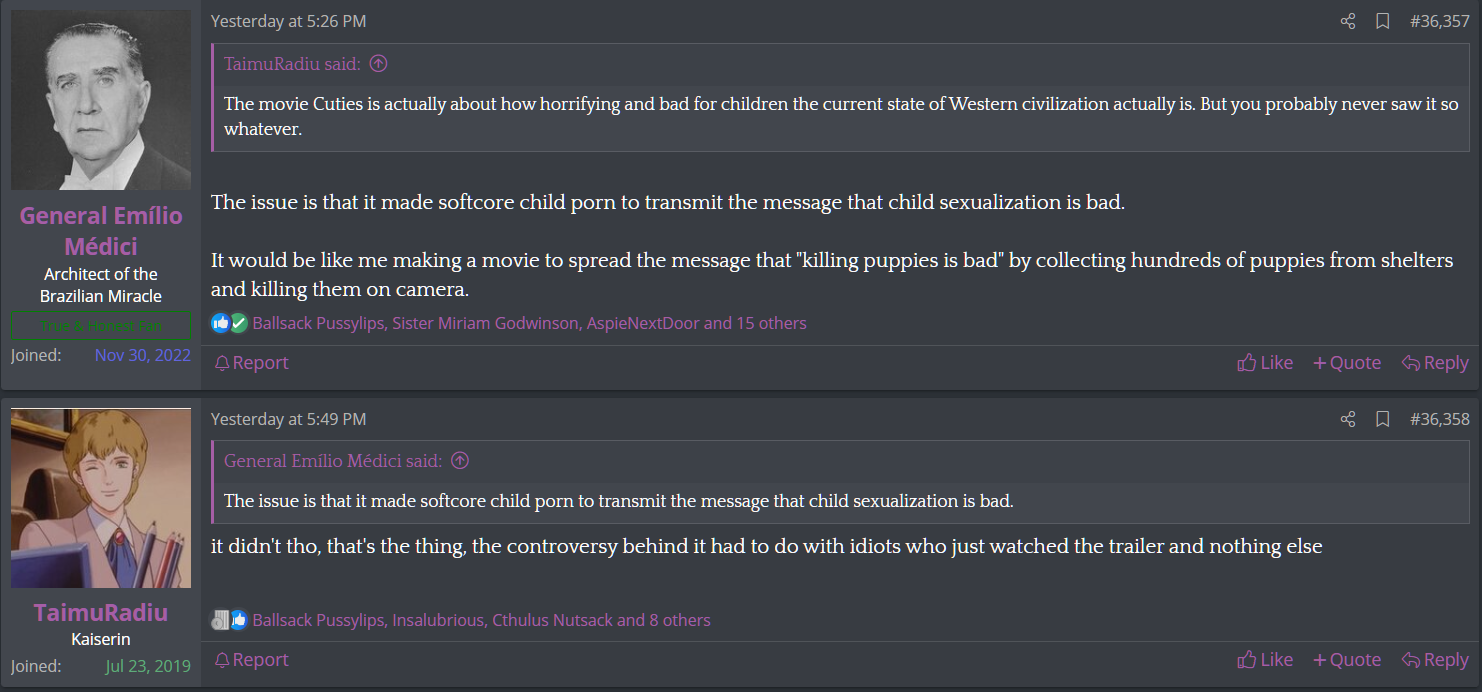Viewport: 1482px width, 692px height.
Task: Open post number #36,357 permalink
Action: (x=1439, y=21)
